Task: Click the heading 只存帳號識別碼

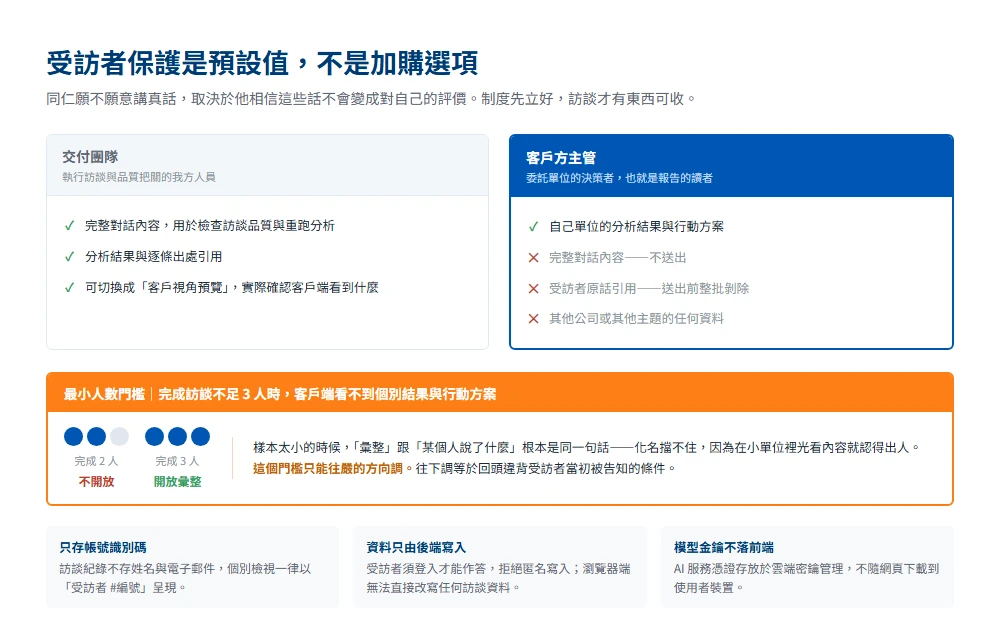Action: click(103, 547)
